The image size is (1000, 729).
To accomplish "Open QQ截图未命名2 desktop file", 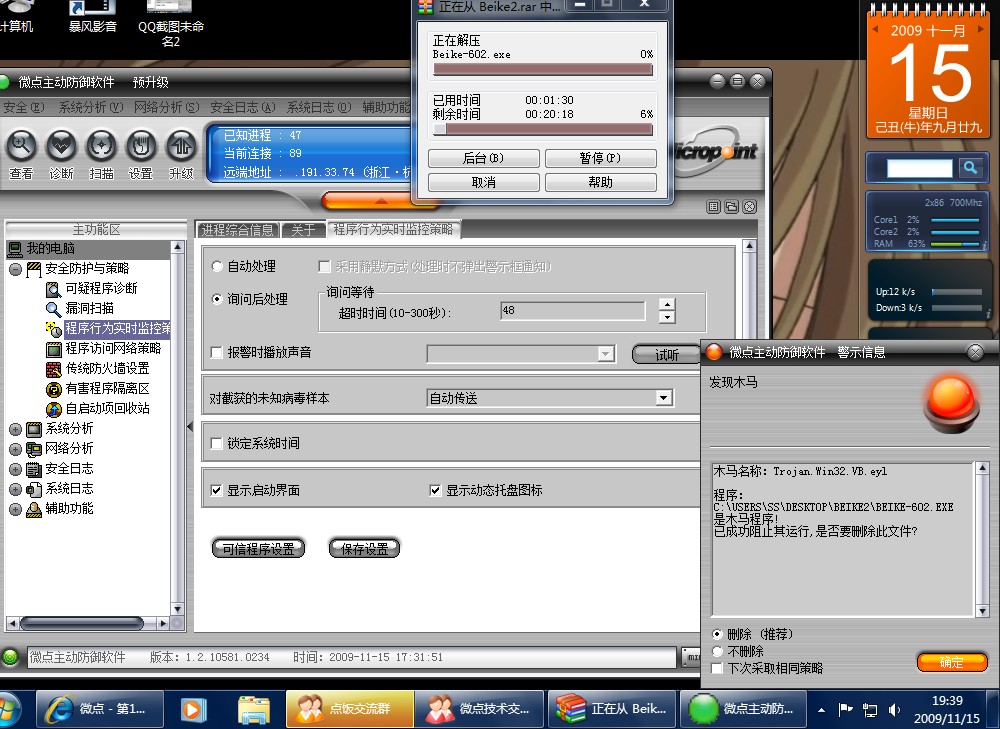I will (171, 23).
